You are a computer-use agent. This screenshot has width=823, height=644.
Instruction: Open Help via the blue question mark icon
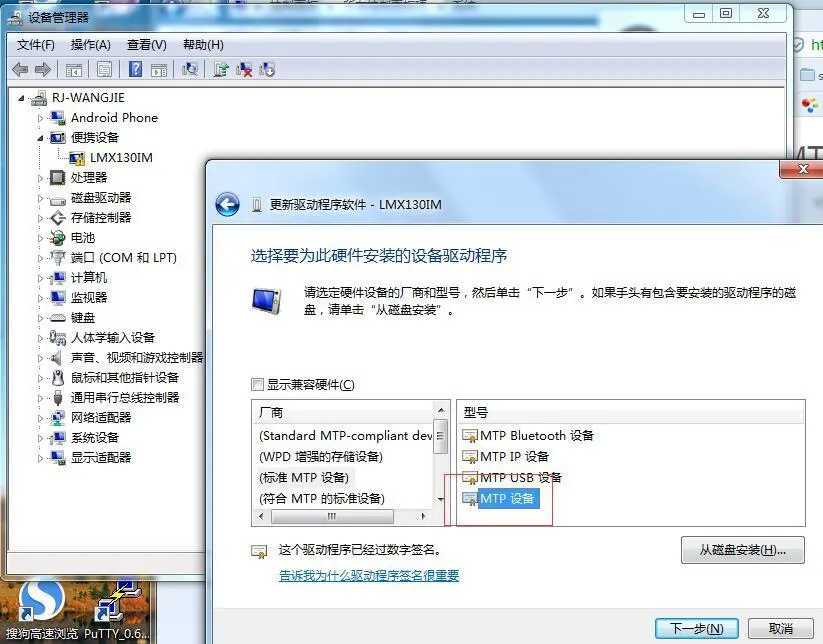[136, 68]
